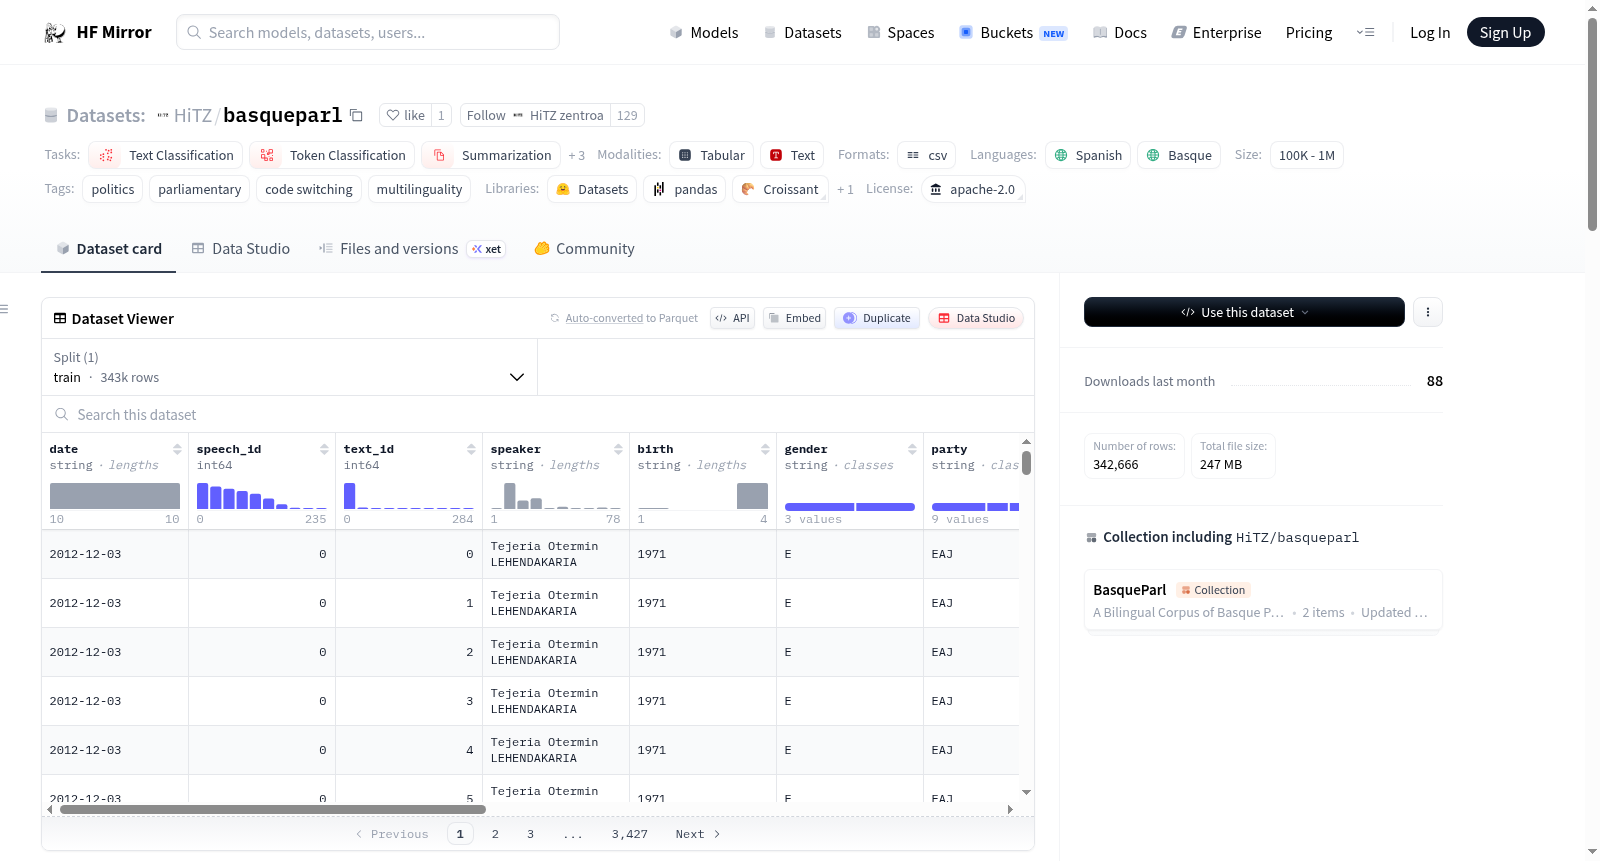Filter by Tabular modality
The width and height of the screenshot is (1600, 861).
[712, 155]
